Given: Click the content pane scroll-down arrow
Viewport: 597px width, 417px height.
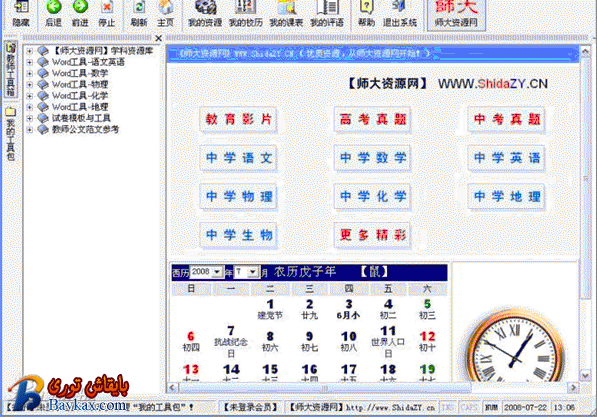Looking at the screenshot, I should (x=585, y=375).
